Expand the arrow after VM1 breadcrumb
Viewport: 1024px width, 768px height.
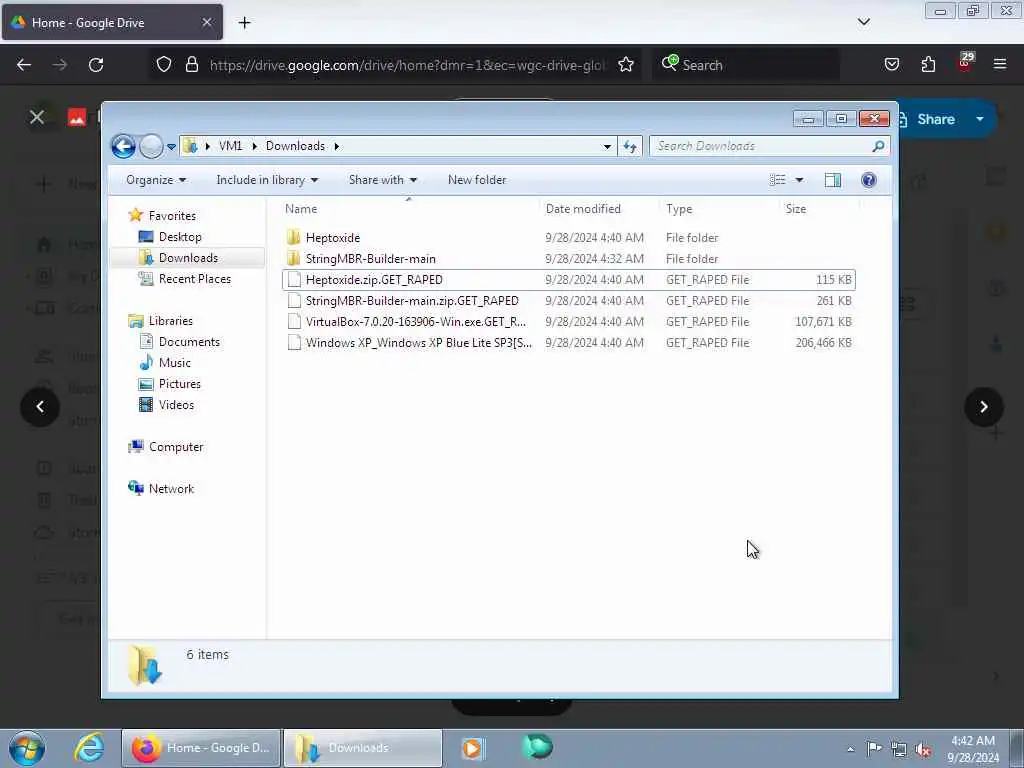click(254, 146)
